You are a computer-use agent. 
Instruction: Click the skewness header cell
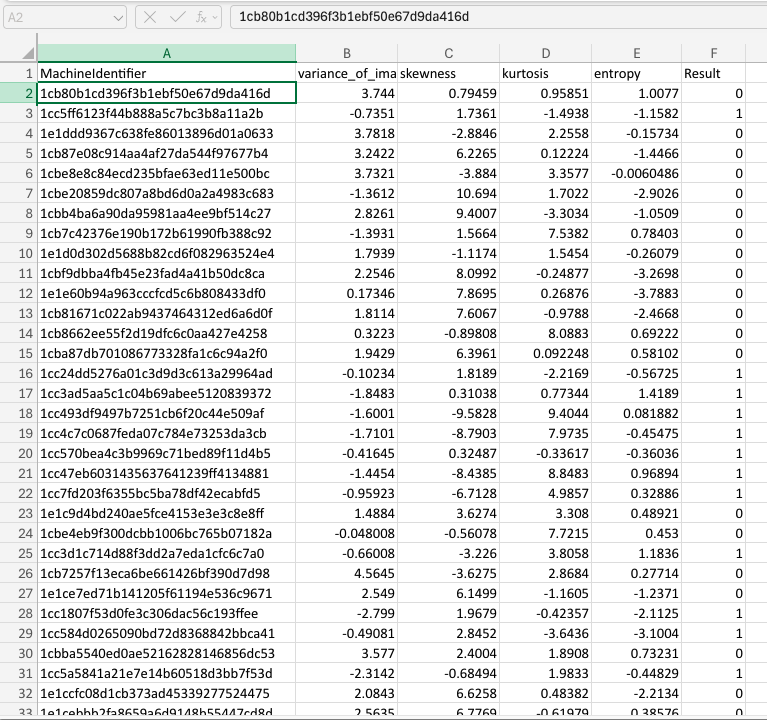click(447, 74)
